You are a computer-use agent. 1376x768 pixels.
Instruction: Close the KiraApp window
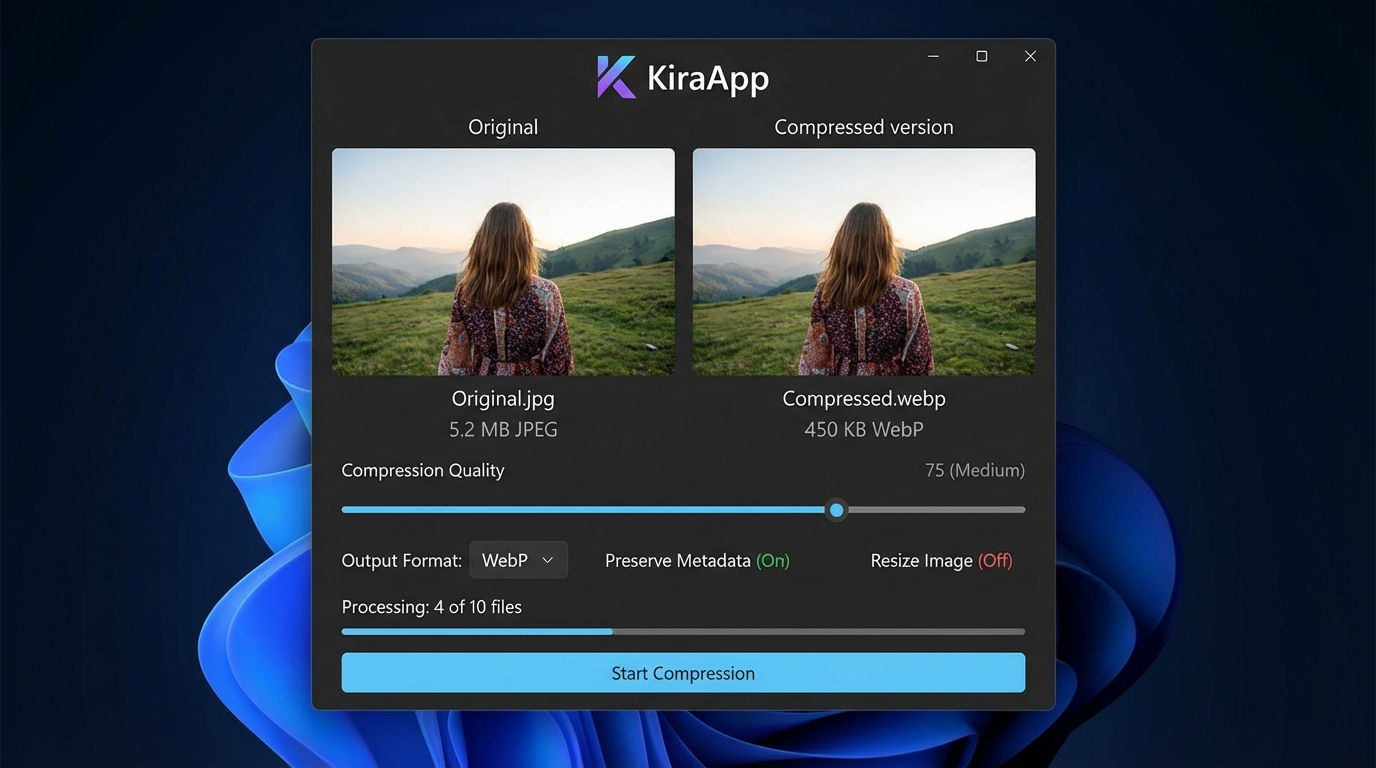click(x=1030, y=57)
